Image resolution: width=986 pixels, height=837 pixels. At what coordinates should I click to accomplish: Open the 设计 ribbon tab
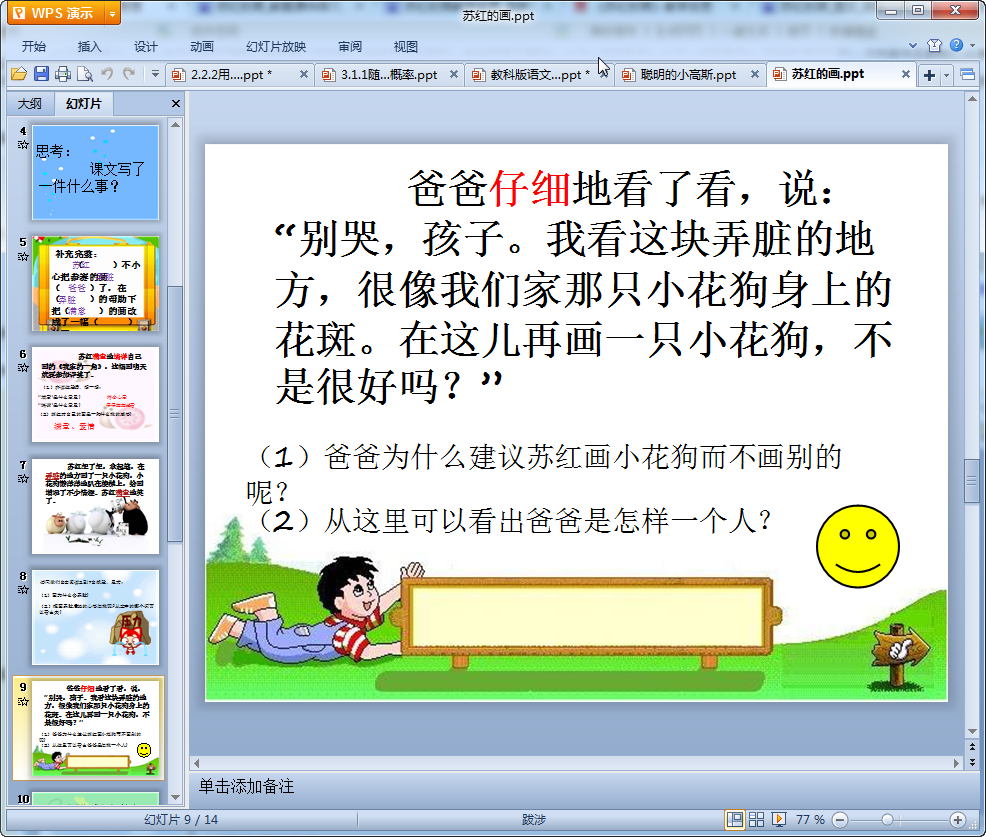pos(145,47)
